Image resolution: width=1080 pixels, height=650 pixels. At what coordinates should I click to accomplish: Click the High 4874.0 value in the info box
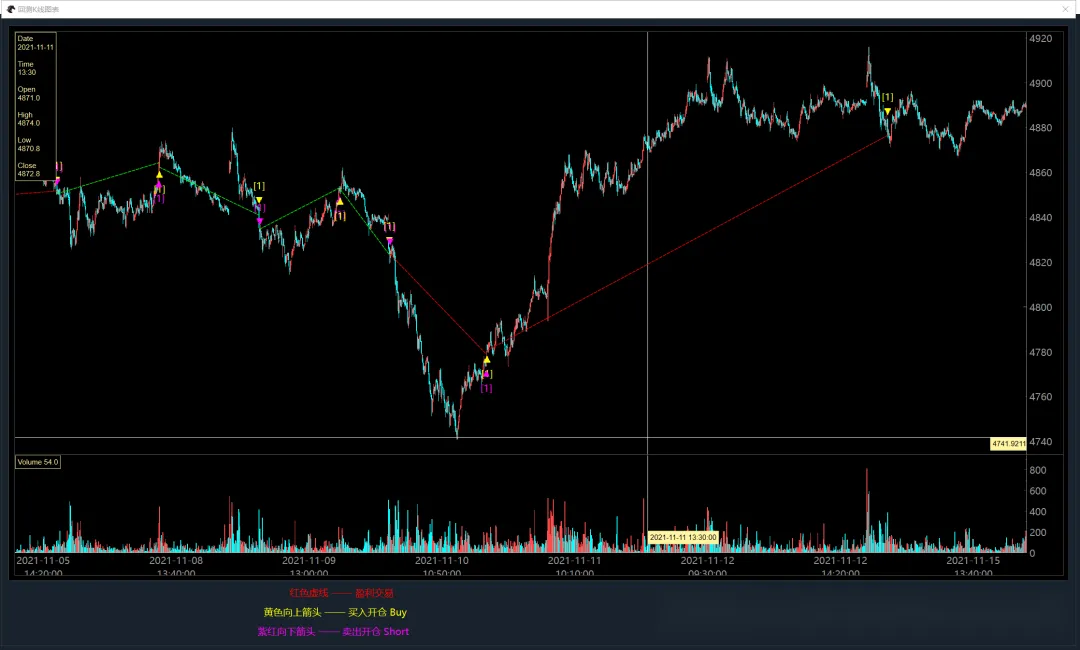point(28,119)
